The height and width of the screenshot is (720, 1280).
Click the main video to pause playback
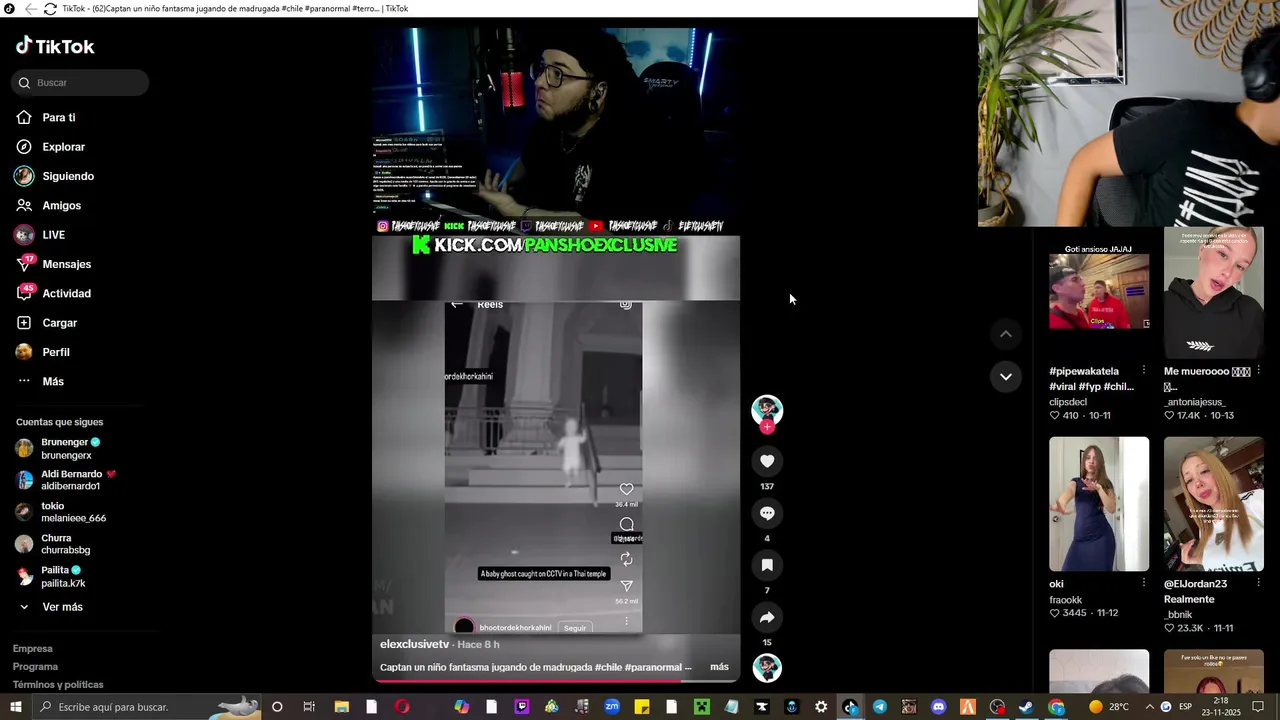556,355
